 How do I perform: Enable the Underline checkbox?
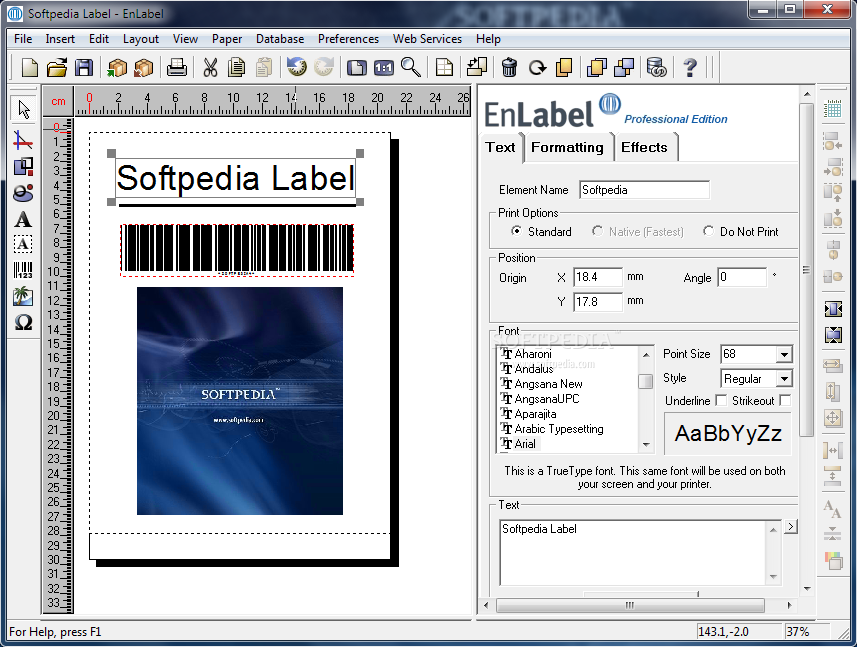click(x=721, y=401)
